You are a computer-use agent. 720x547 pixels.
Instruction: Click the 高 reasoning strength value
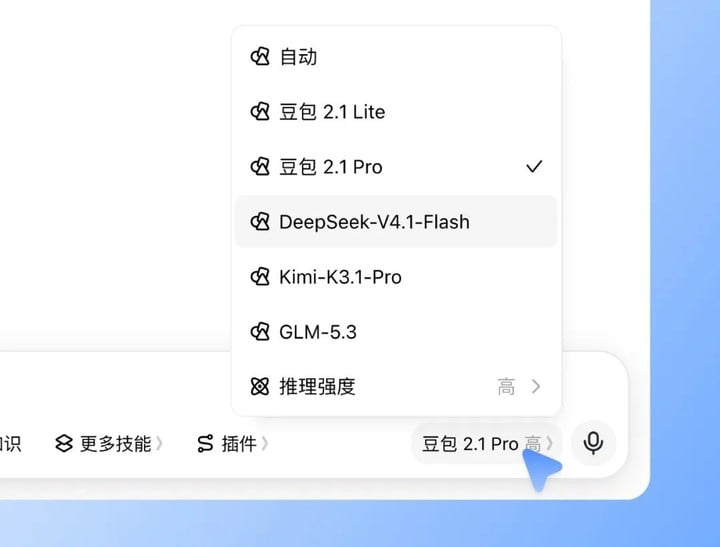[x=506, y=387]
